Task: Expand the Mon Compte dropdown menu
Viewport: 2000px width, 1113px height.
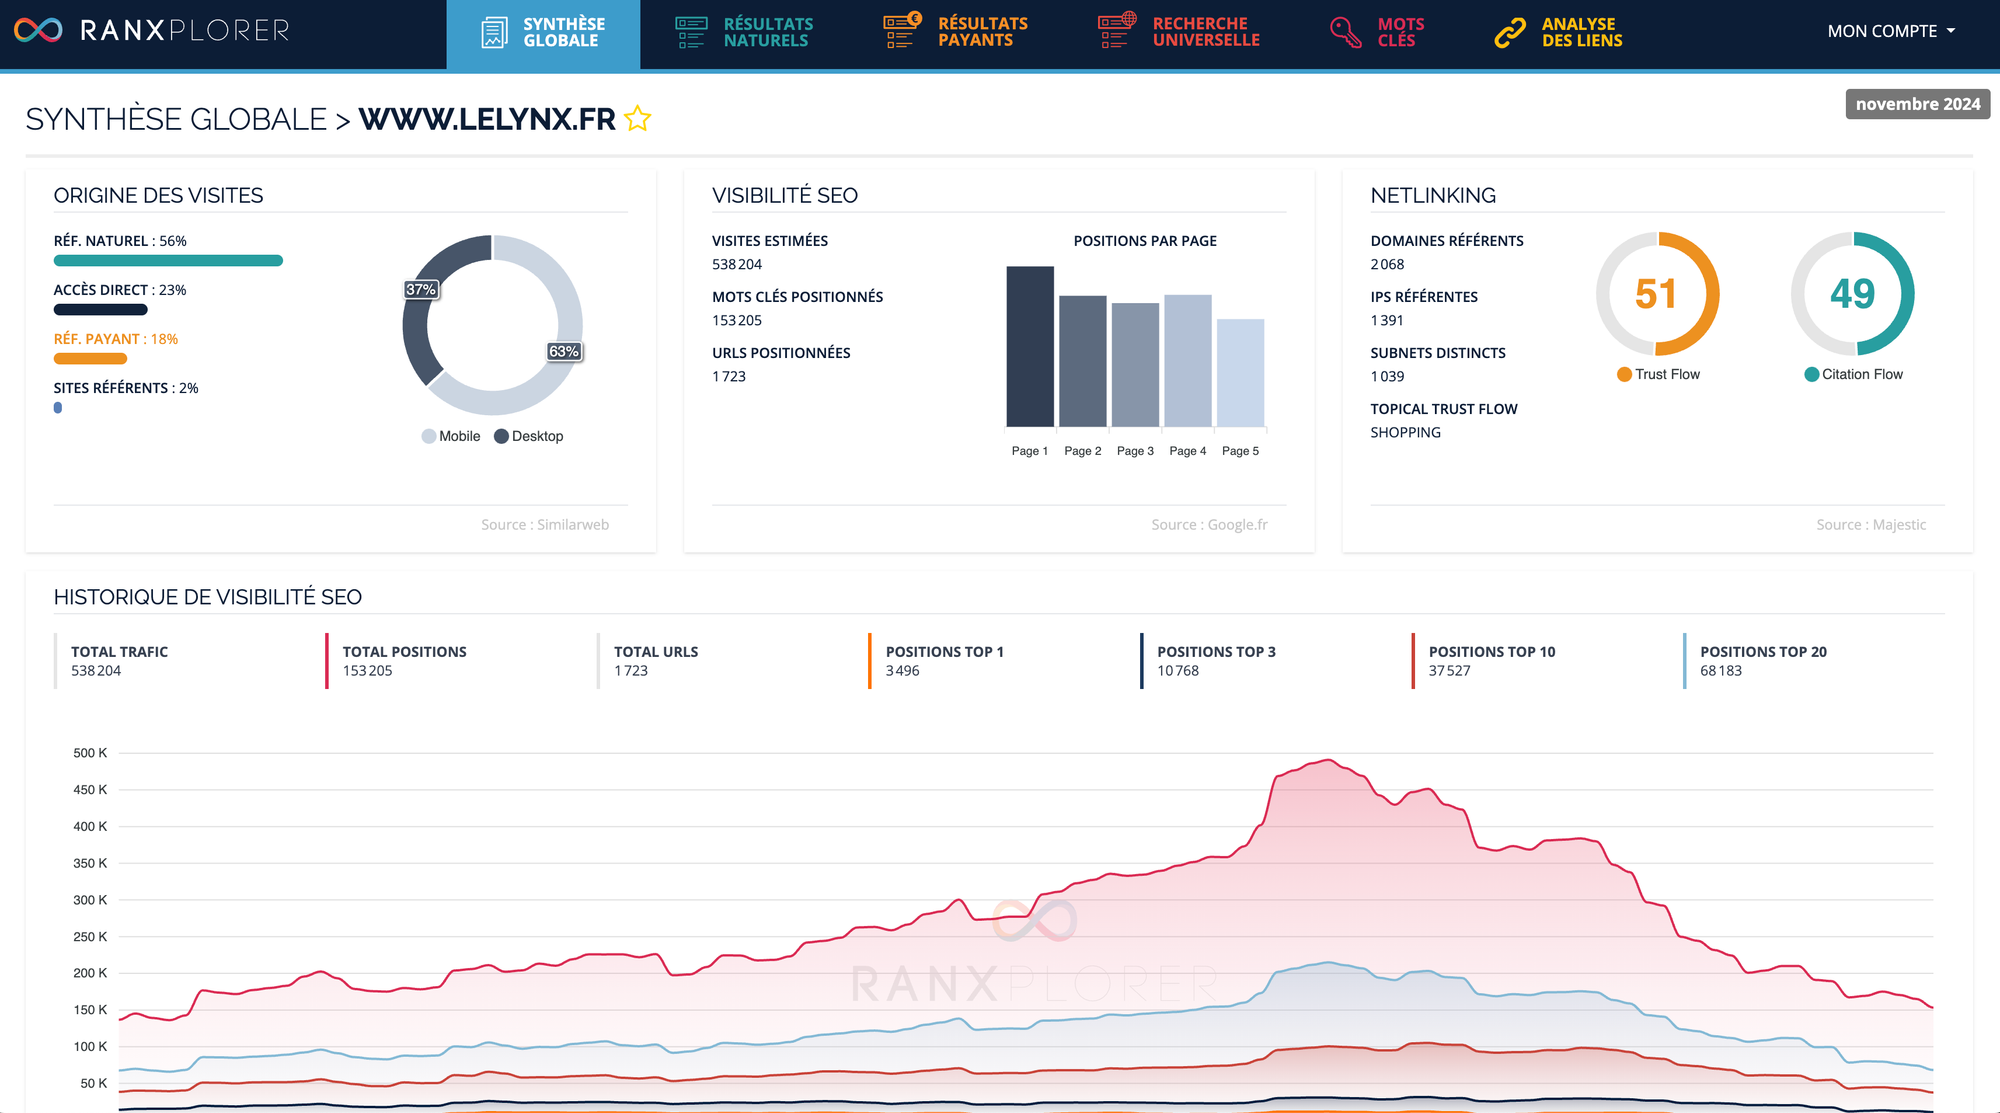Action: [1890, 31]
